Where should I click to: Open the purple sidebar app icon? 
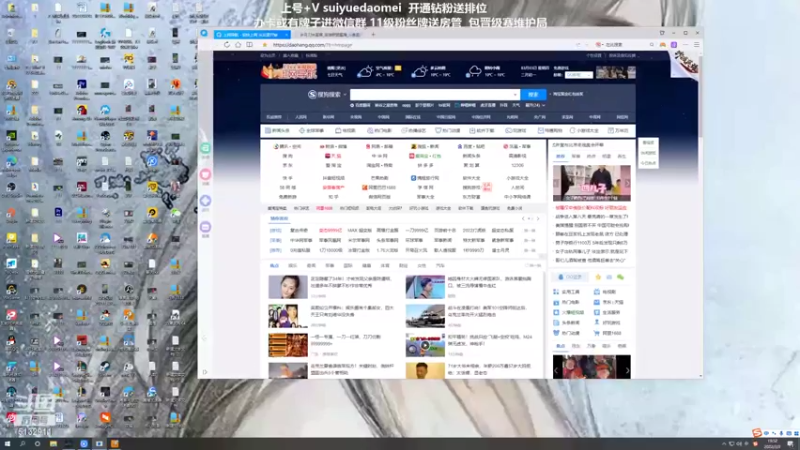point(205,227)
